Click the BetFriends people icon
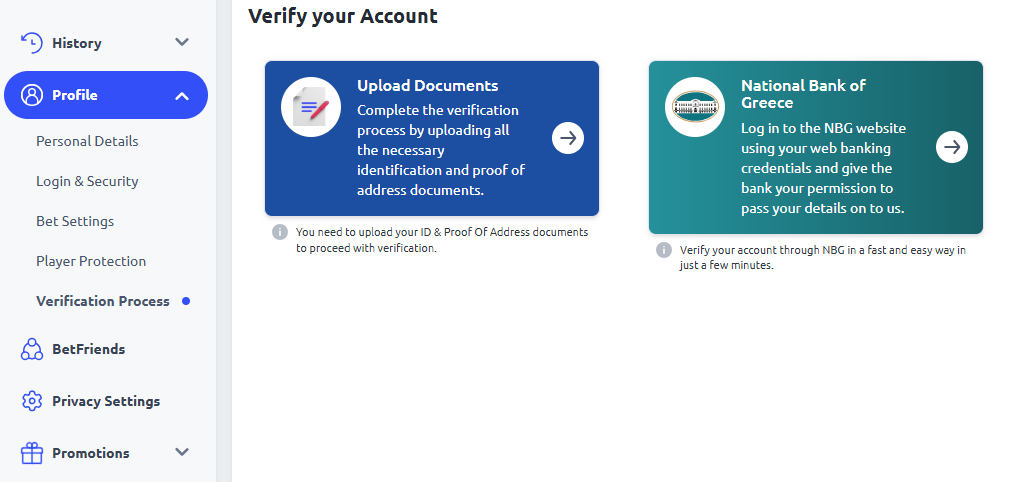The width and height of the screenshot is (1011, 482). pyautogui.click(x=32, y=349)
